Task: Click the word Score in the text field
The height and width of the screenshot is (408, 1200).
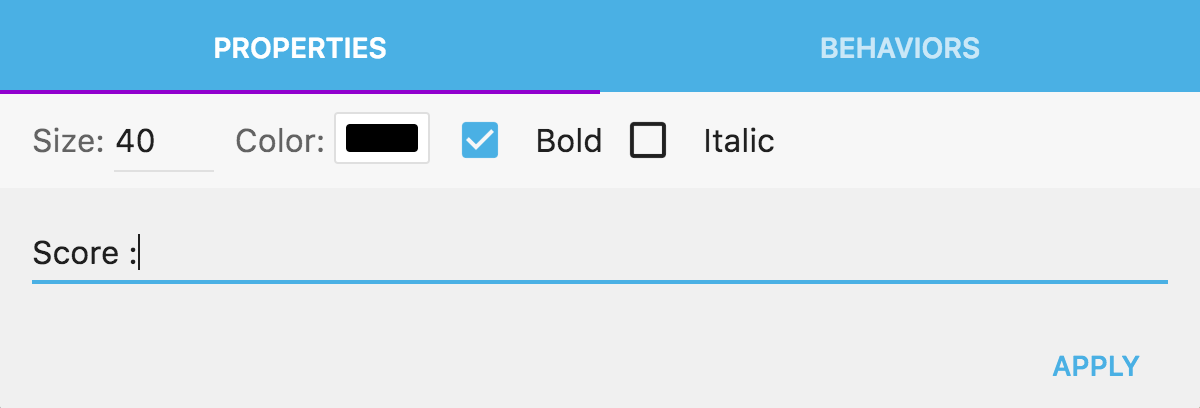Action: [x=76, y=253]
